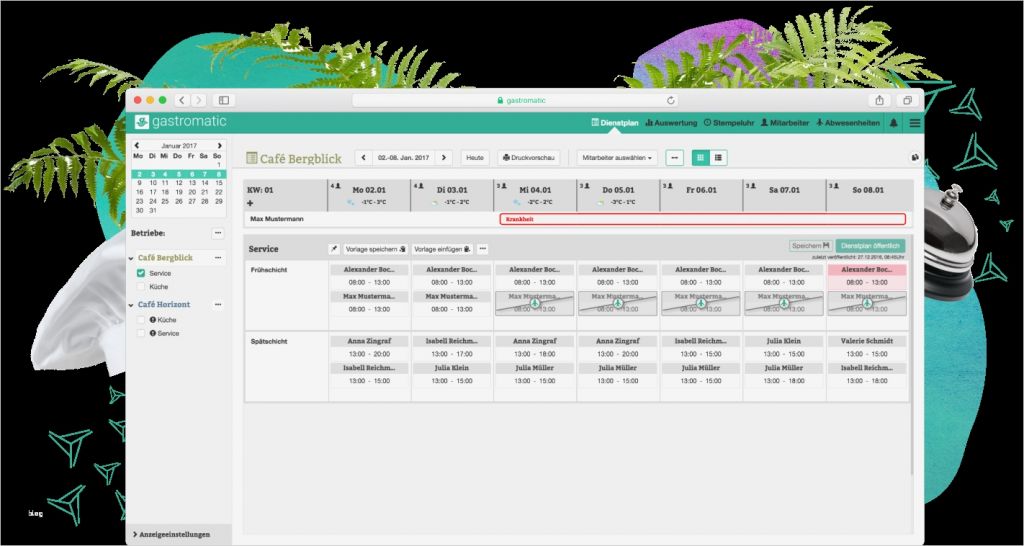The image size is (1024, 546).
Task: Click the pin icon in the Service bar
Action: pos(334,249)
